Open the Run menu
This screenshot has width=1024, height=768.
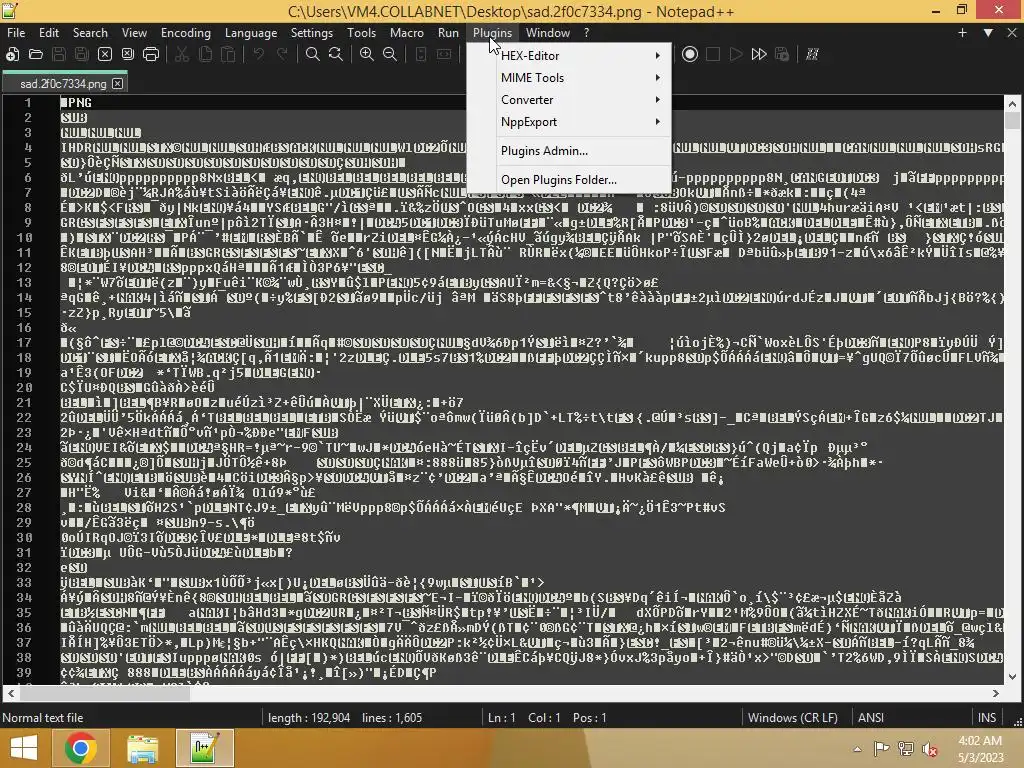448,33
